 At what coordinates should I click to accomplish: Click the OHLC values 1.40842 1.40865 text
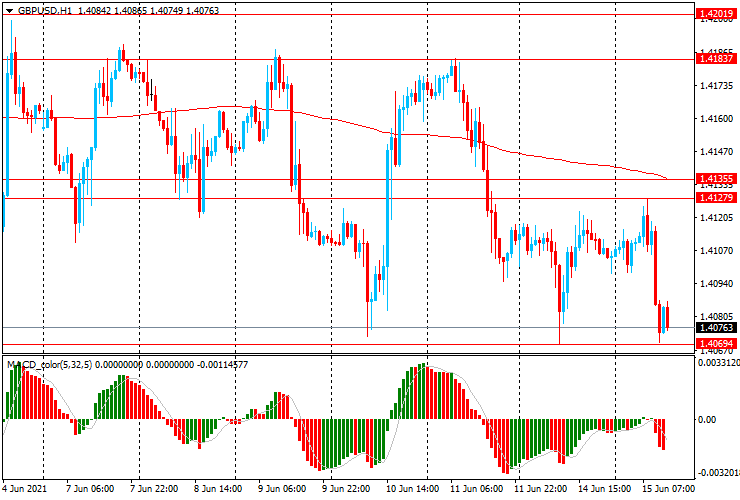pos(112,10)
